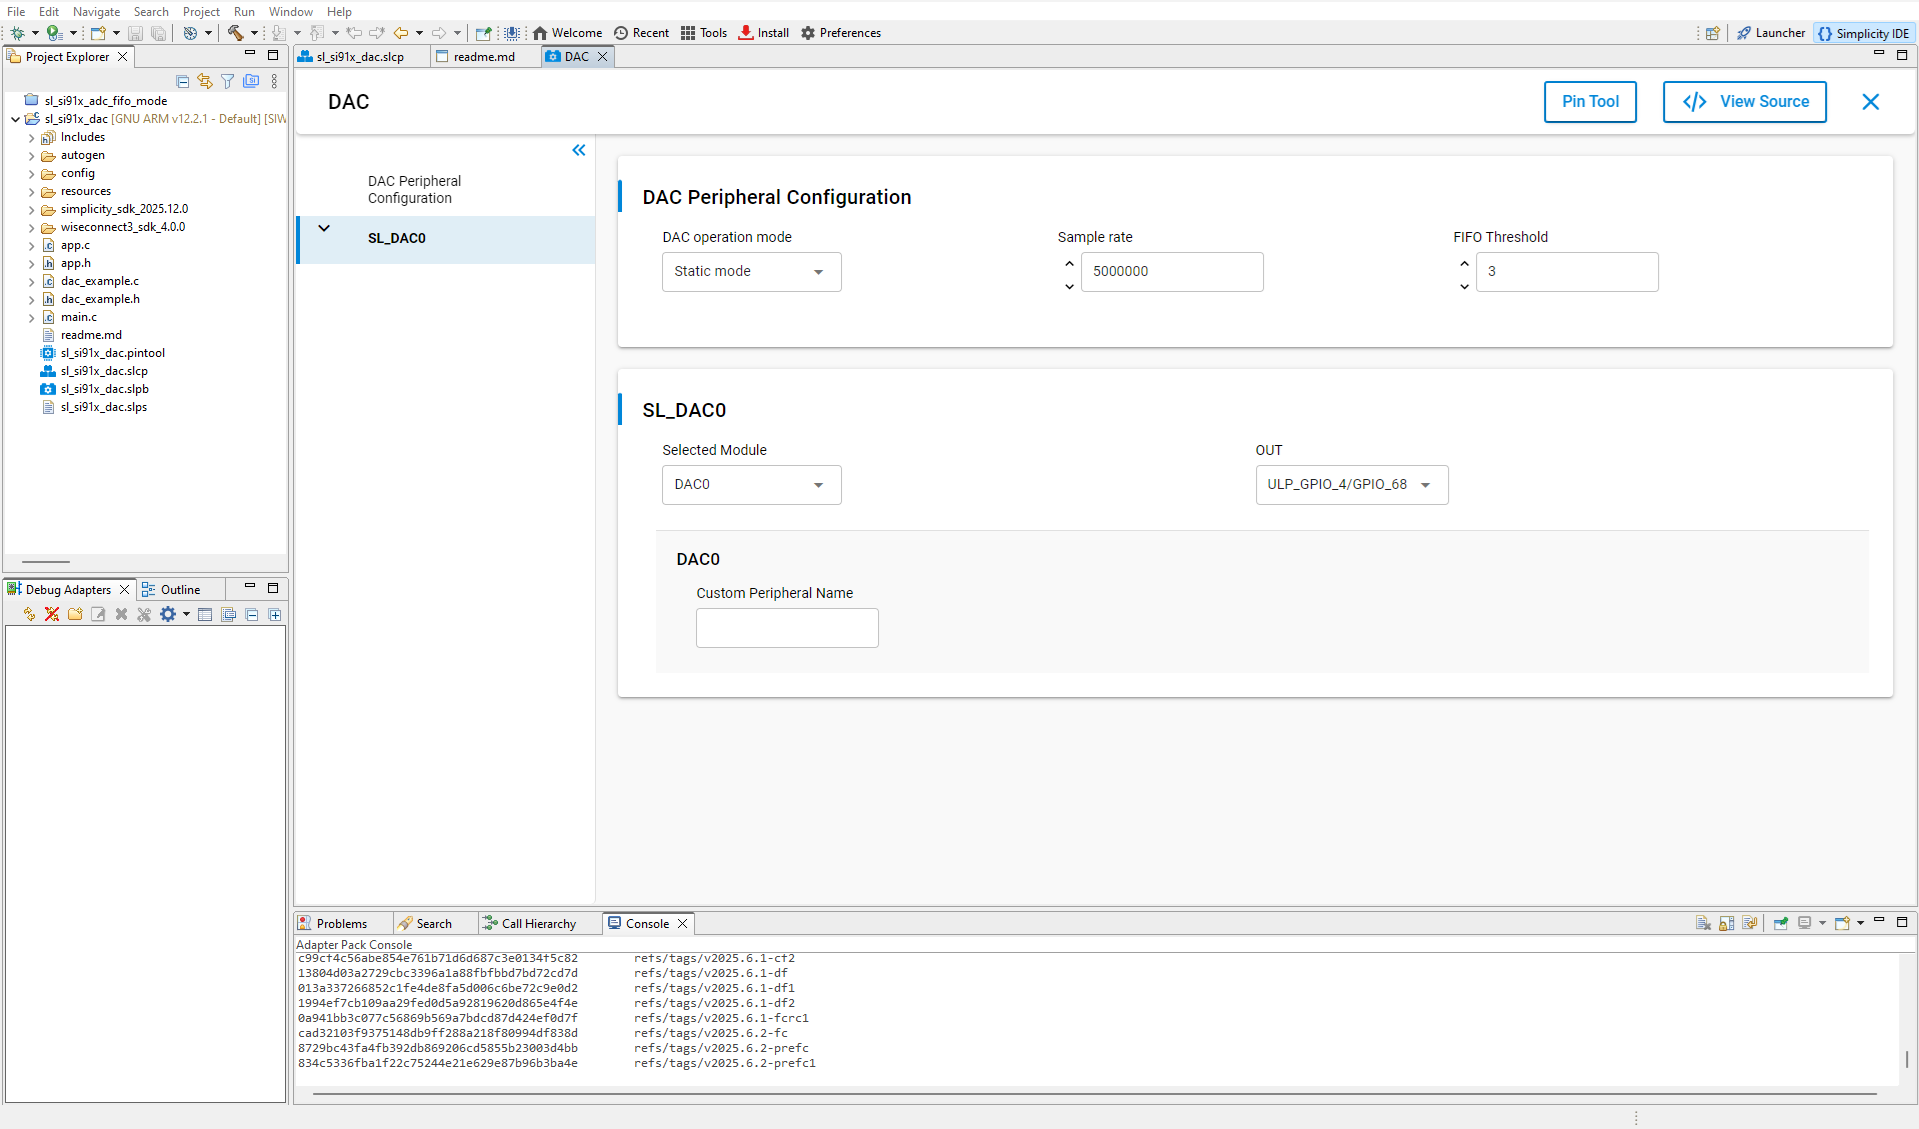Viewport: 1919px width, 1129px height.
Task: Increase Sample rate with up arrow
Action: click(x=1069, y=264)
